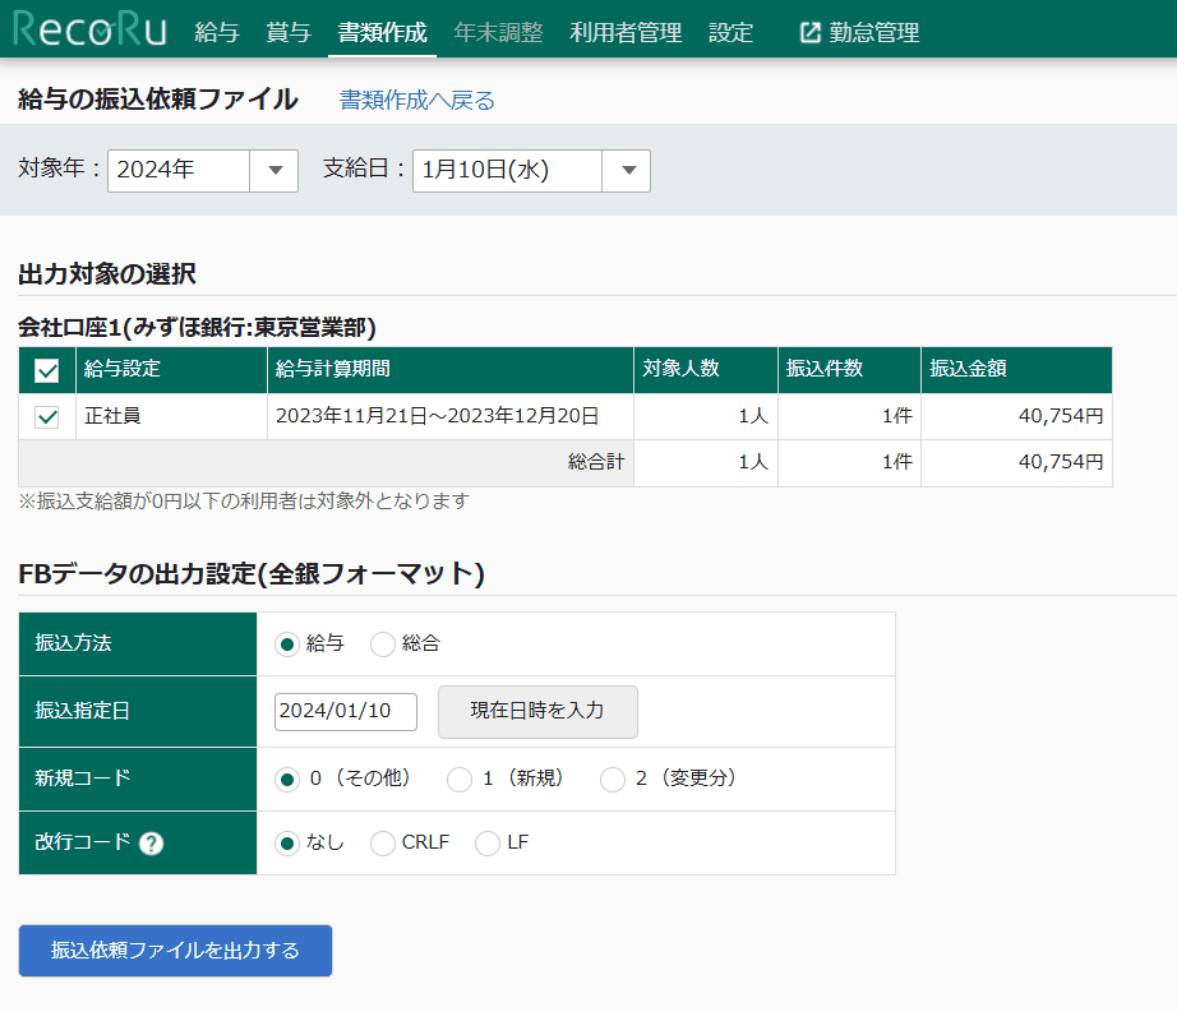1177x1012 pixels.
Task: Select LF line break code radio
Action: (487, 843)
